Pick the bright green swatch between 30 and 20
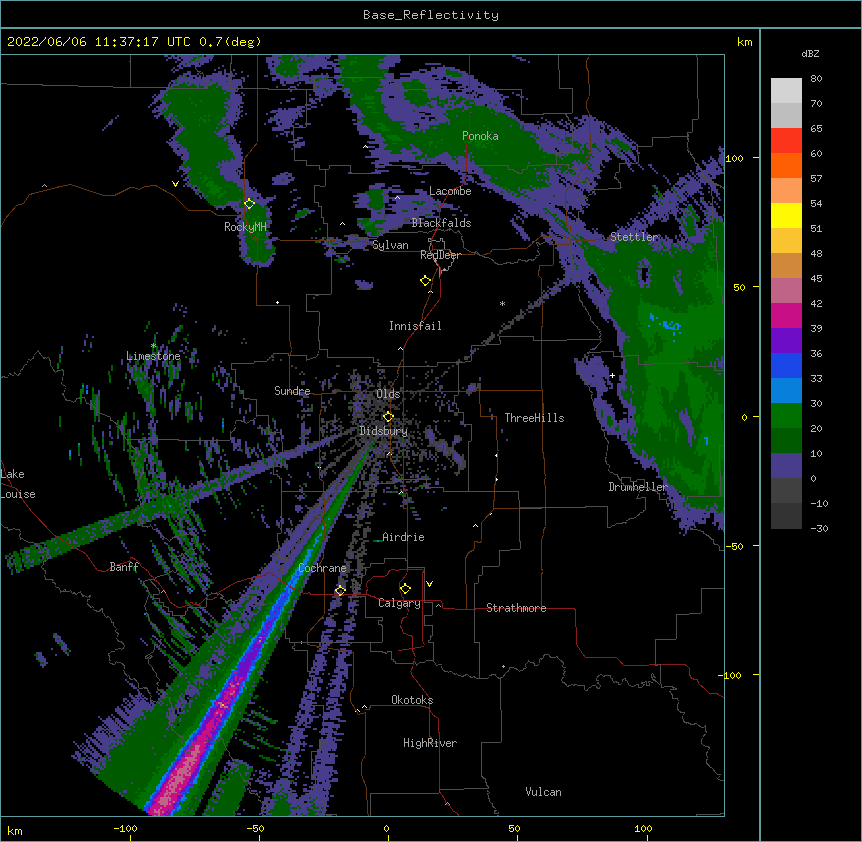The image size is (862, 842). pos(786,416)
